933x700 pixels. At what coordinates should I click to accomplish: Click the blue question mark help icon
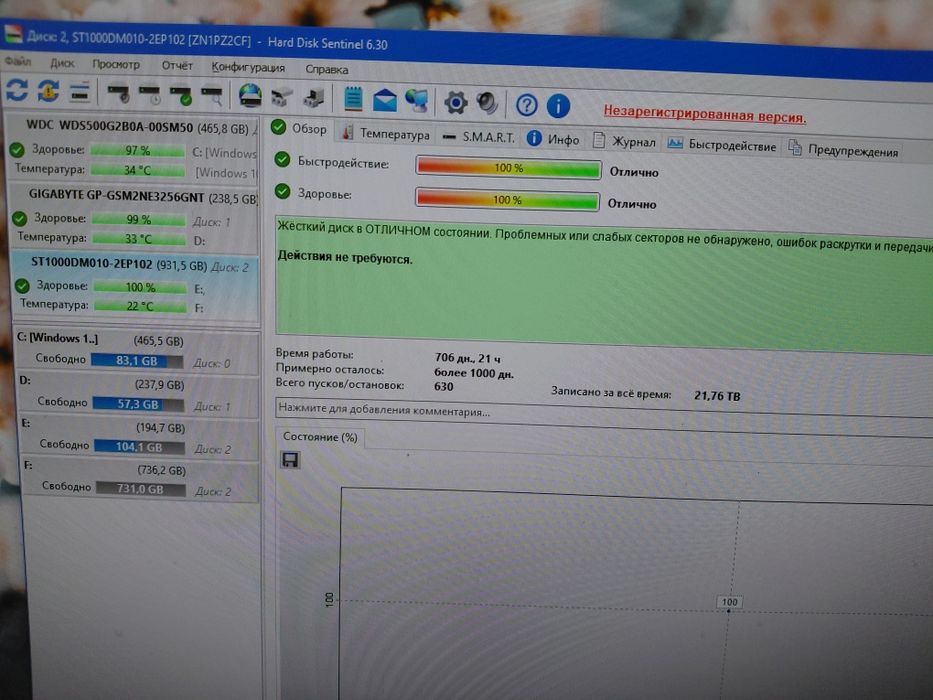point(527,105)
